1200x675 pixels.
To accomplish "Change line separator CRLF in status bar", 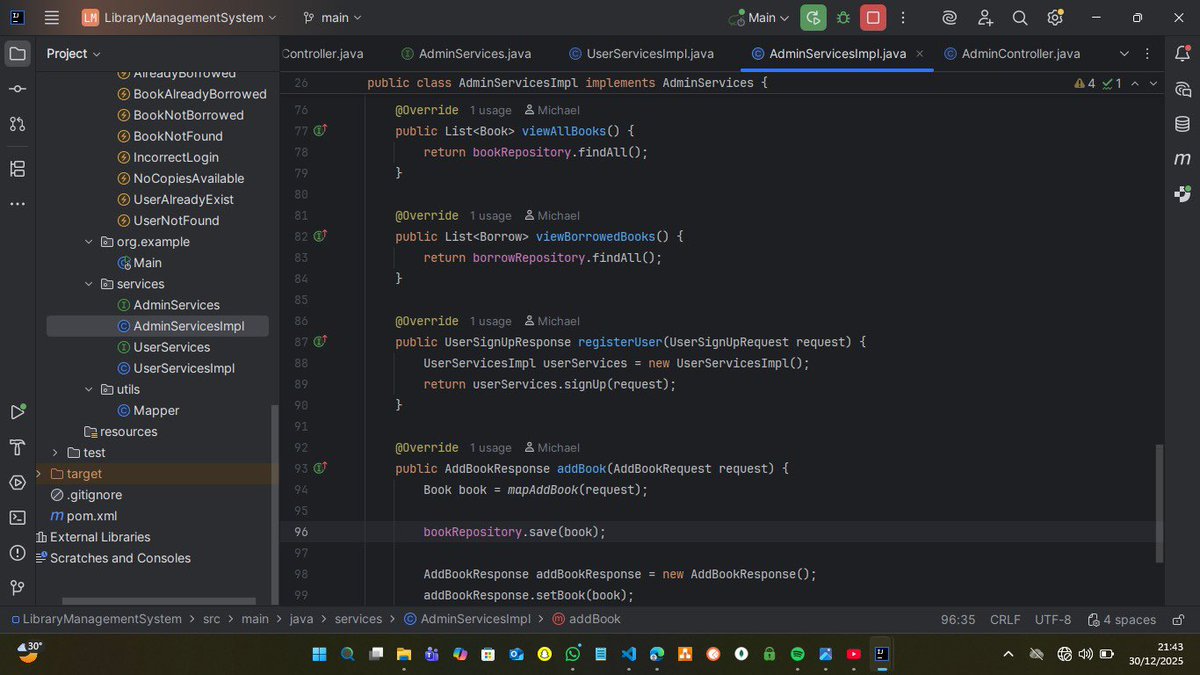I will pos(1005,619).
